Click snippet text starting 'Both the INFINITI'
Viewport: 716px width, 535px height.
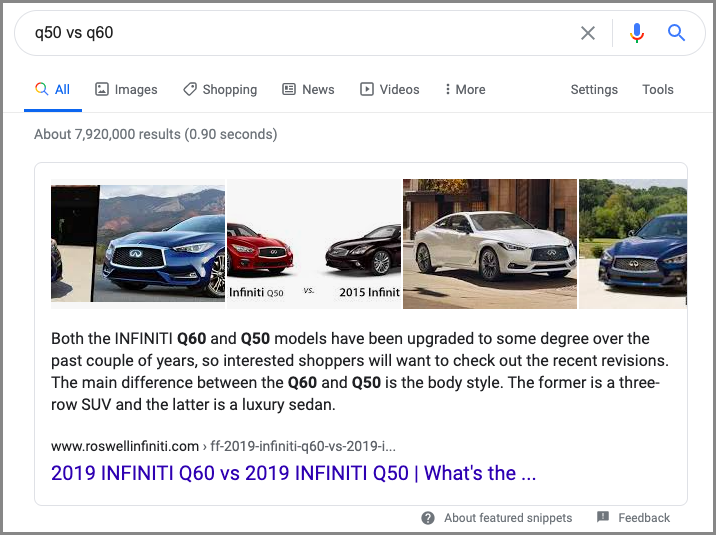tap(360, 371)
